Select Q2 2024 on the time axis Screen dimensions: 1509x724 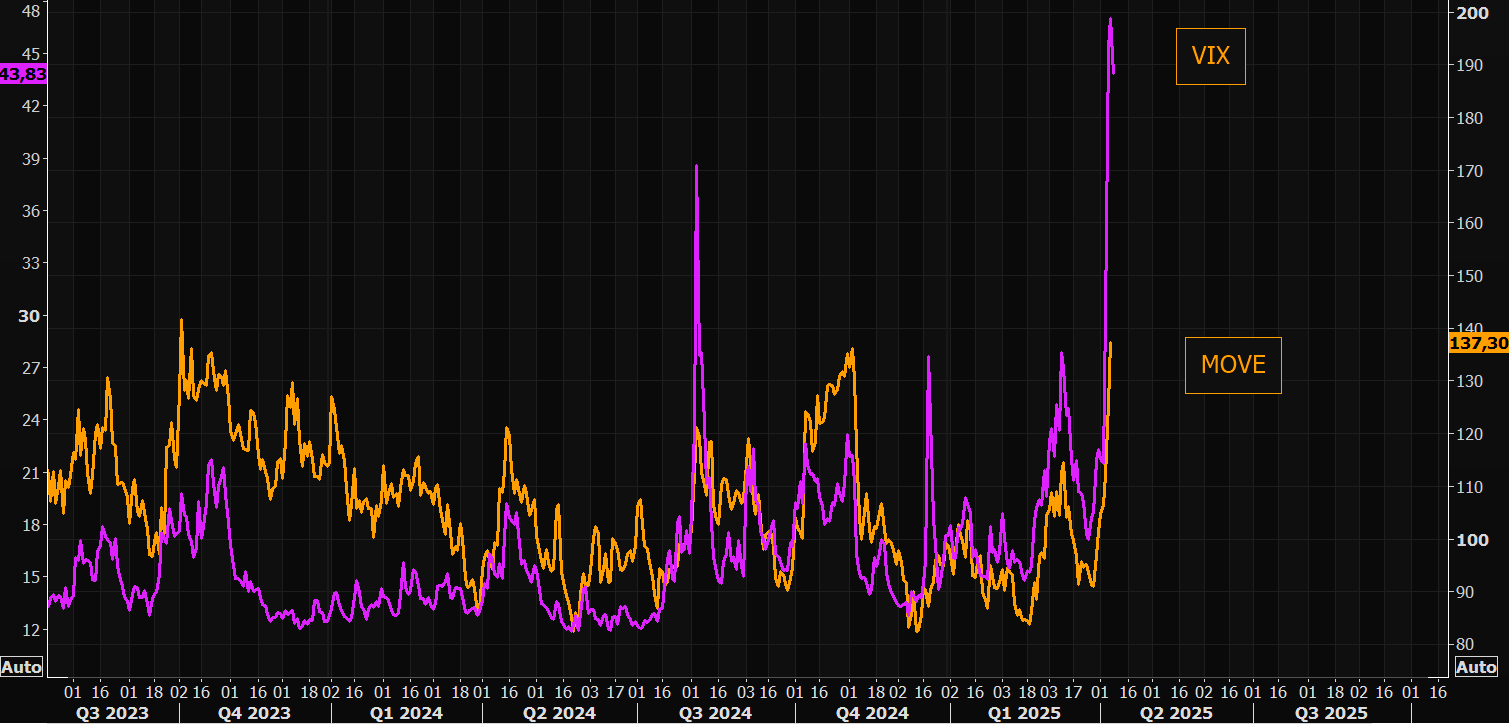tap(558, 713)
